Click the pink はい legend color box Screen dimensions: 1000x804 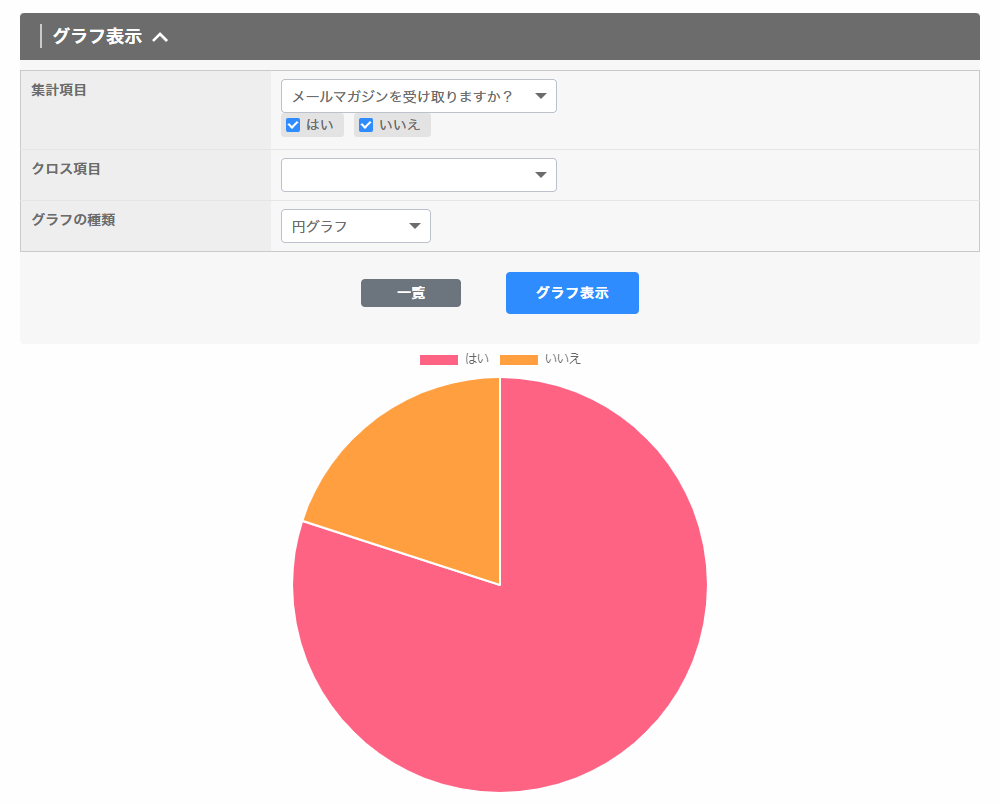[x=438, y=359]
